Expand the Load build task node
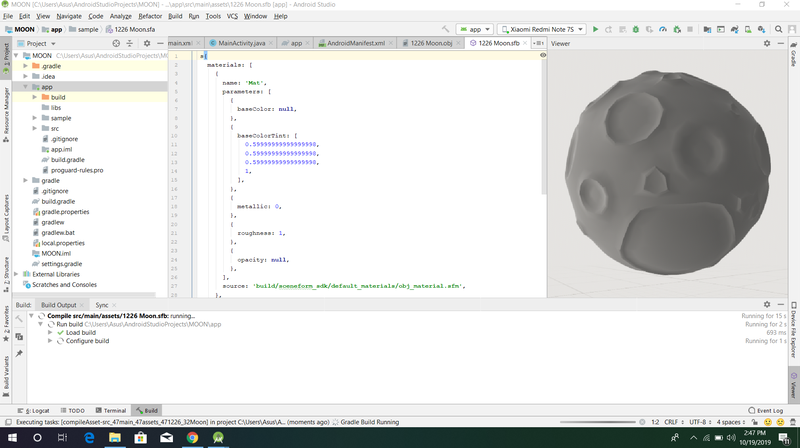 50,332
